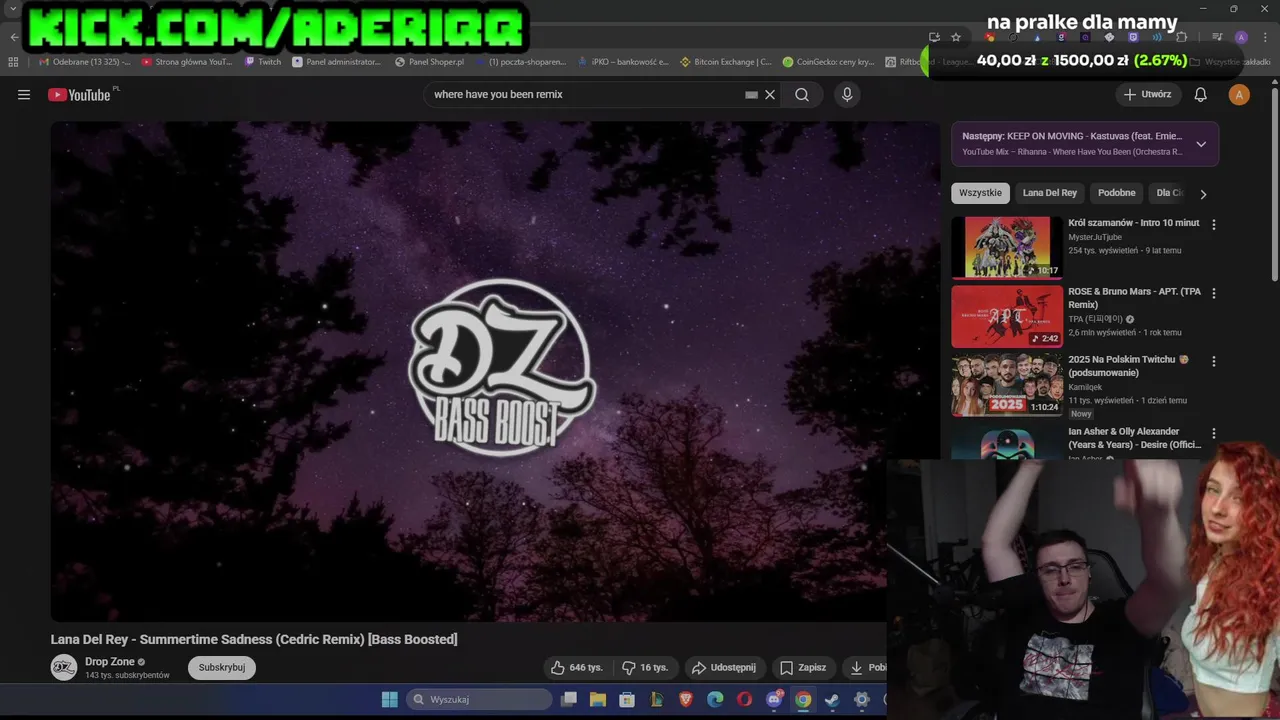Subscribe with the Subskrybuj button
This screenshot has width=1280, height=720.
coord(222,667)
